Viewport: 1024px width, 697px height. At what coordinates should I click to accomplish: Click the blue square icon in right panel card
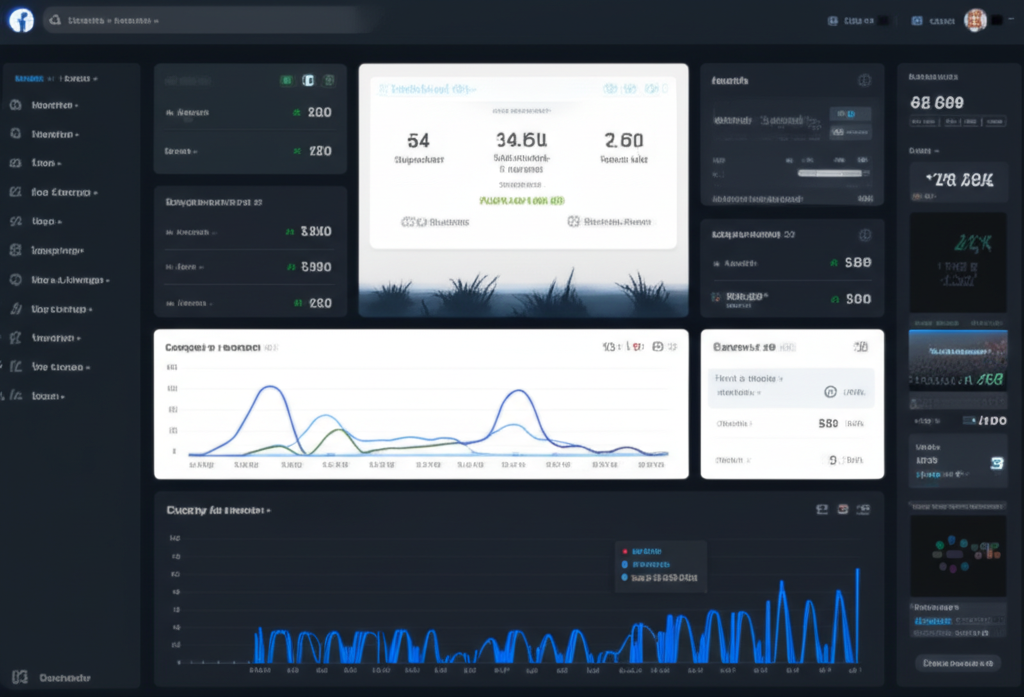pyautogui.click(x=996, y=463)
